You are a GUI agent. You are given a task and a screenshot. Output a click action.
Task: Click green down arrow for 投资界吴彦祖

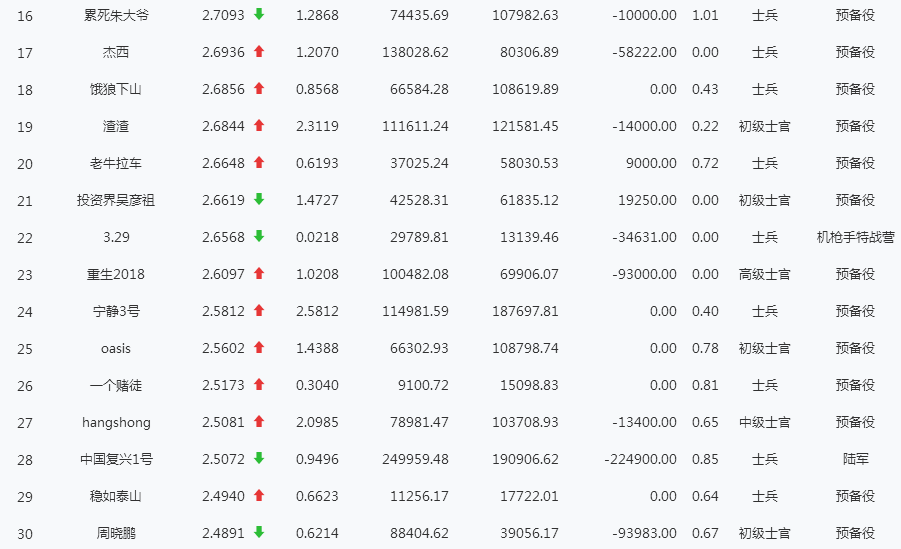259,199
